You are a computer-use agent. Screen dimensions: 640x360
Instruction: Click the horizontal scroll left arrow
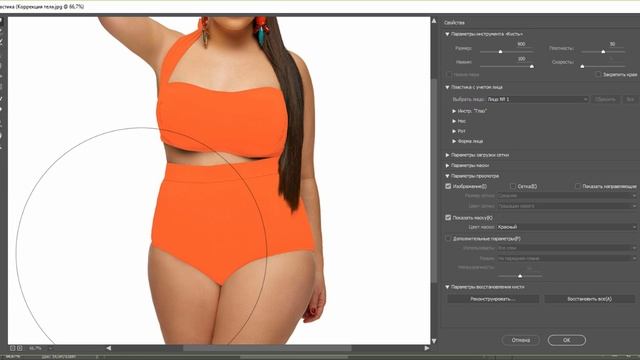click(x=109, y=348)
